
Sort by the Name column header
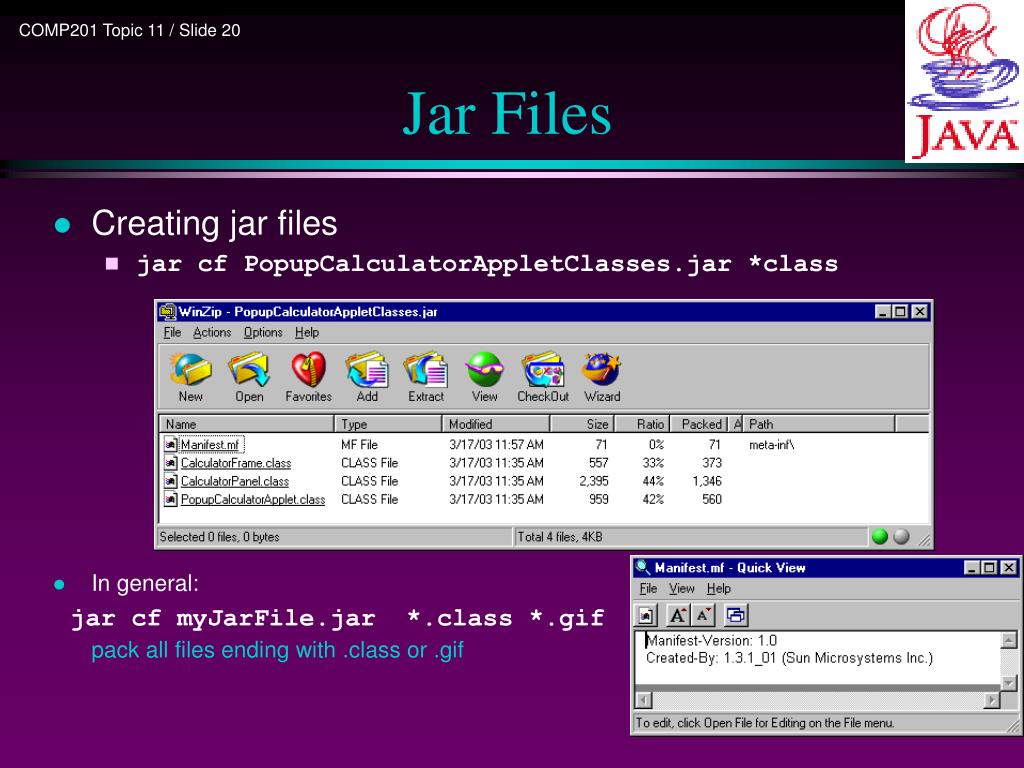(x=247, y=424)
